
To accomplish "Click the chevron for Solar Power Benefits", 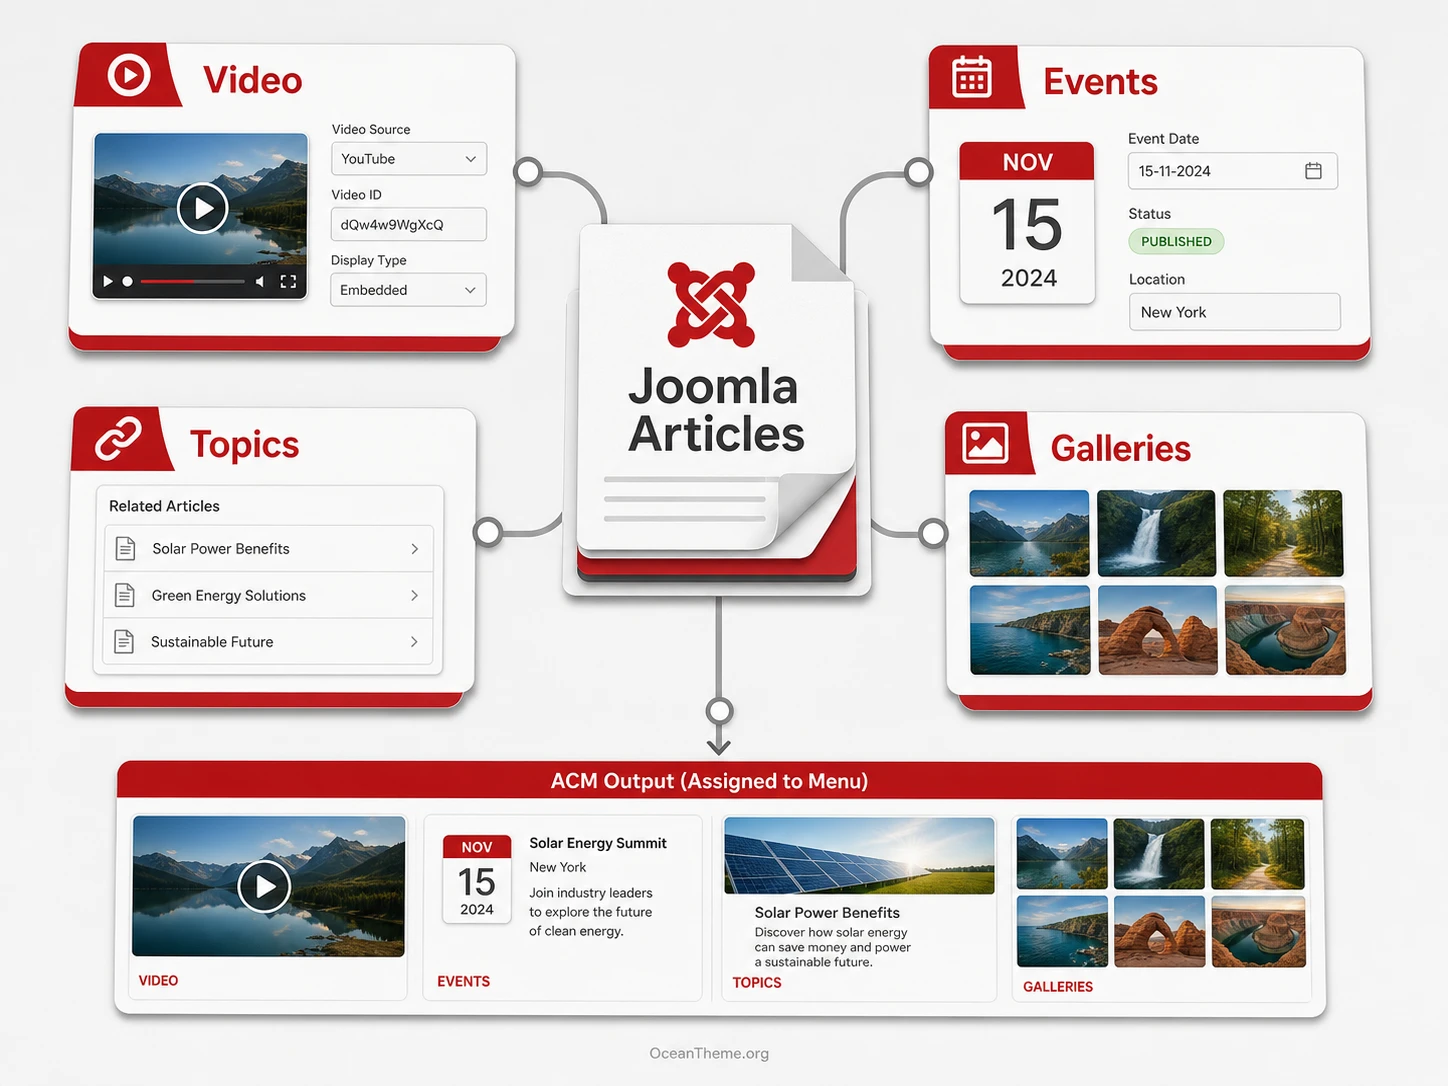I will pyautogui.click(x=414, y=549).
